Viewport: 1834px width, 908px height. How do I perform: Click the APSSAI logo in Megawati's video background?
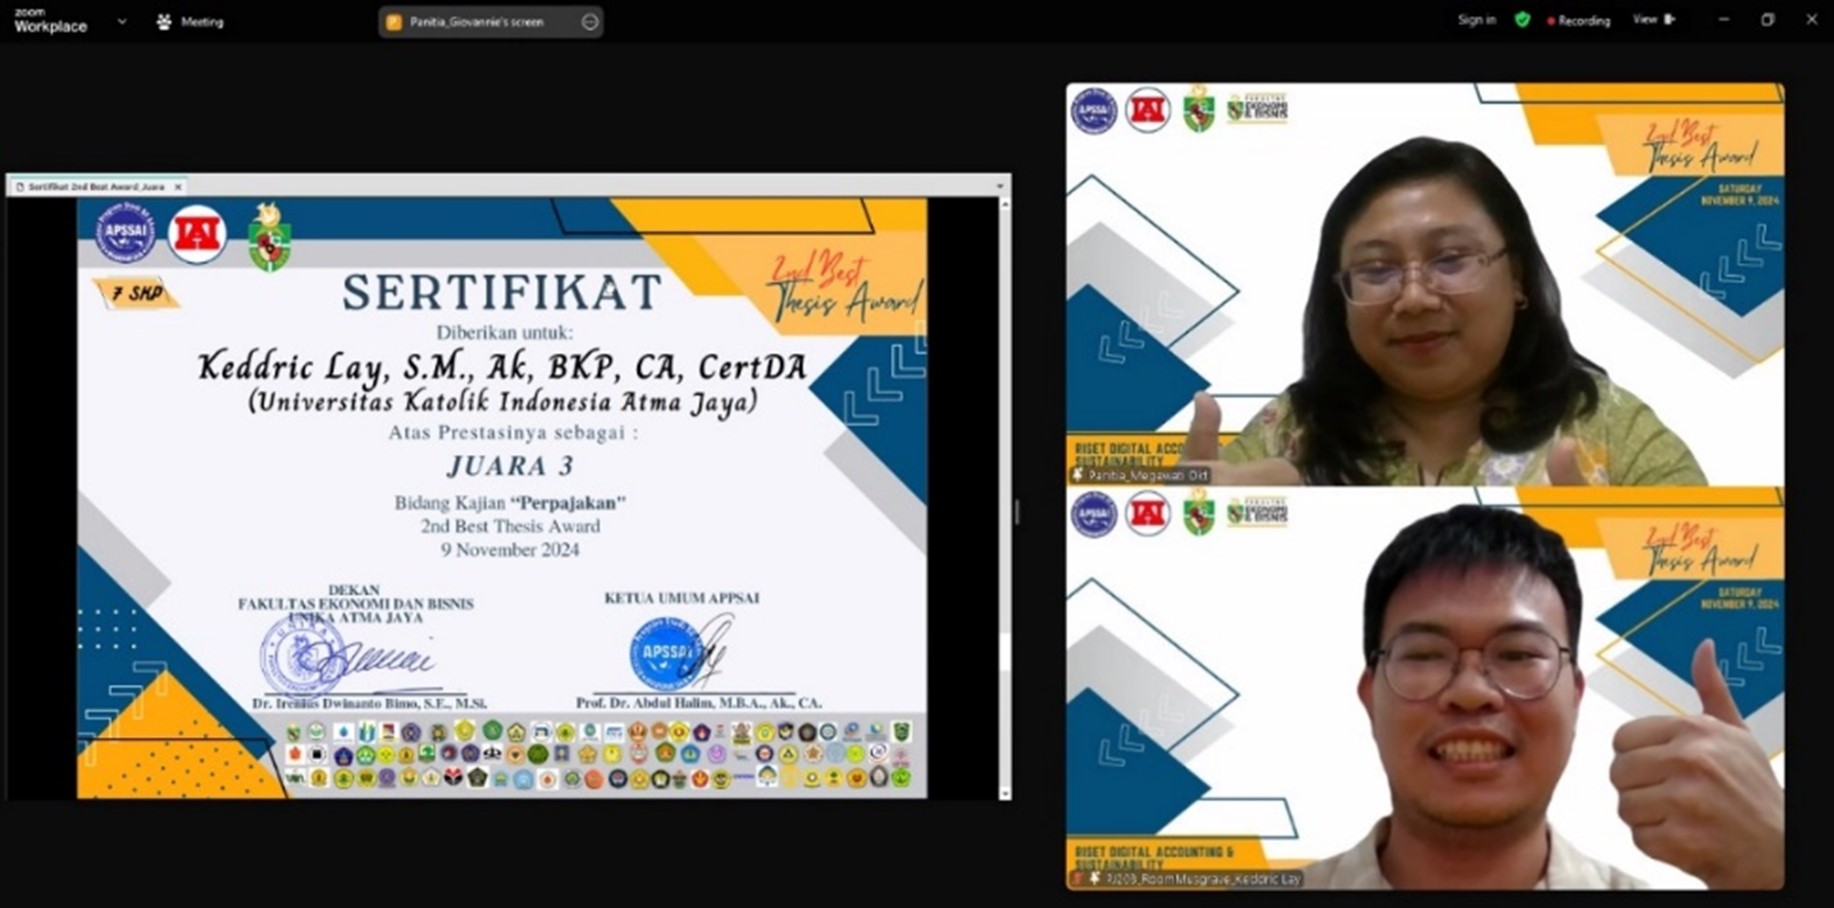coord(1094,110)
